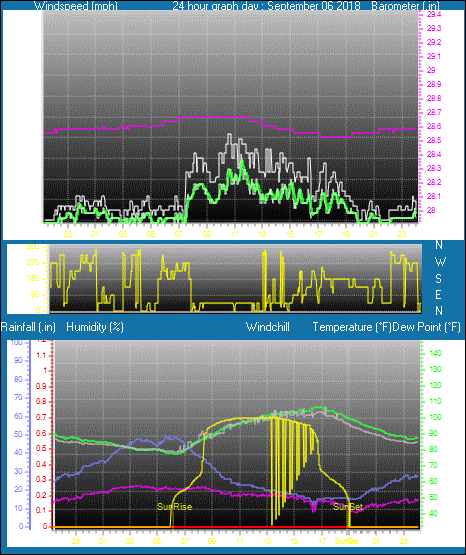The image size is (466, 555).
Task: Select the blue 50 humidity axis value
Action: tap(18, 434)
